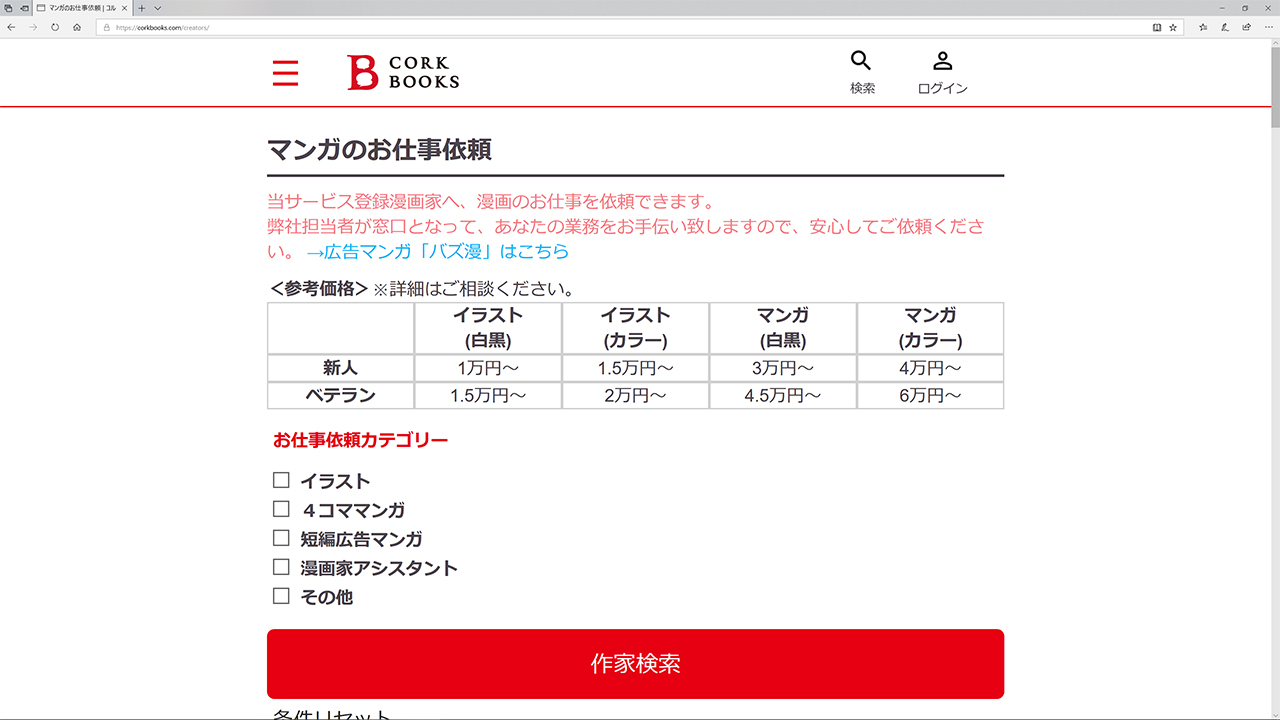Add page to favorites star icon
The image size is (1280, 720).
point(1173,27)
